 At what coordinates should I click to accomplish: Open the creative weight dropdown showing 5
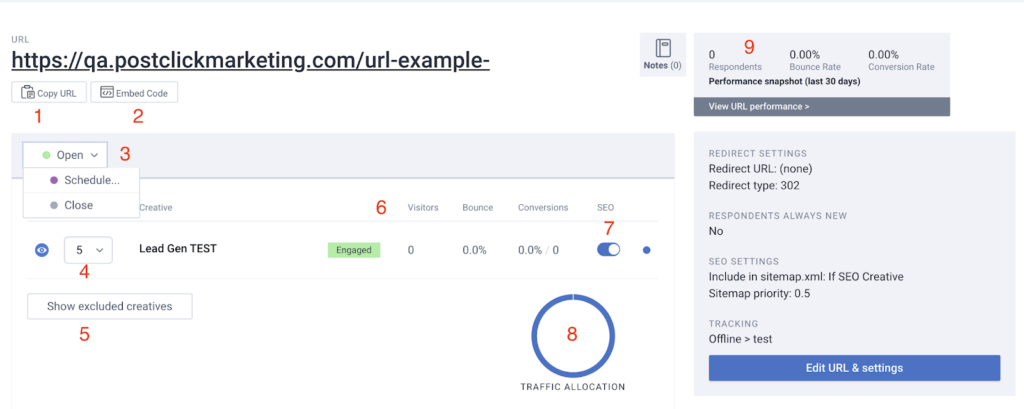pyautogui.click(x=87, y=250)
